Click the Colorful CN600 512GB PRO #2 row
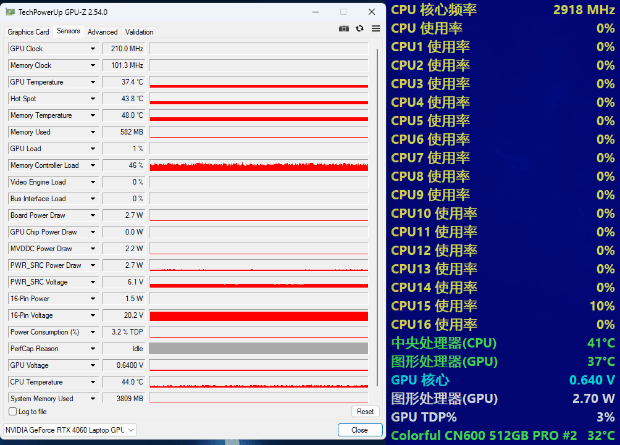 (503, 436)
